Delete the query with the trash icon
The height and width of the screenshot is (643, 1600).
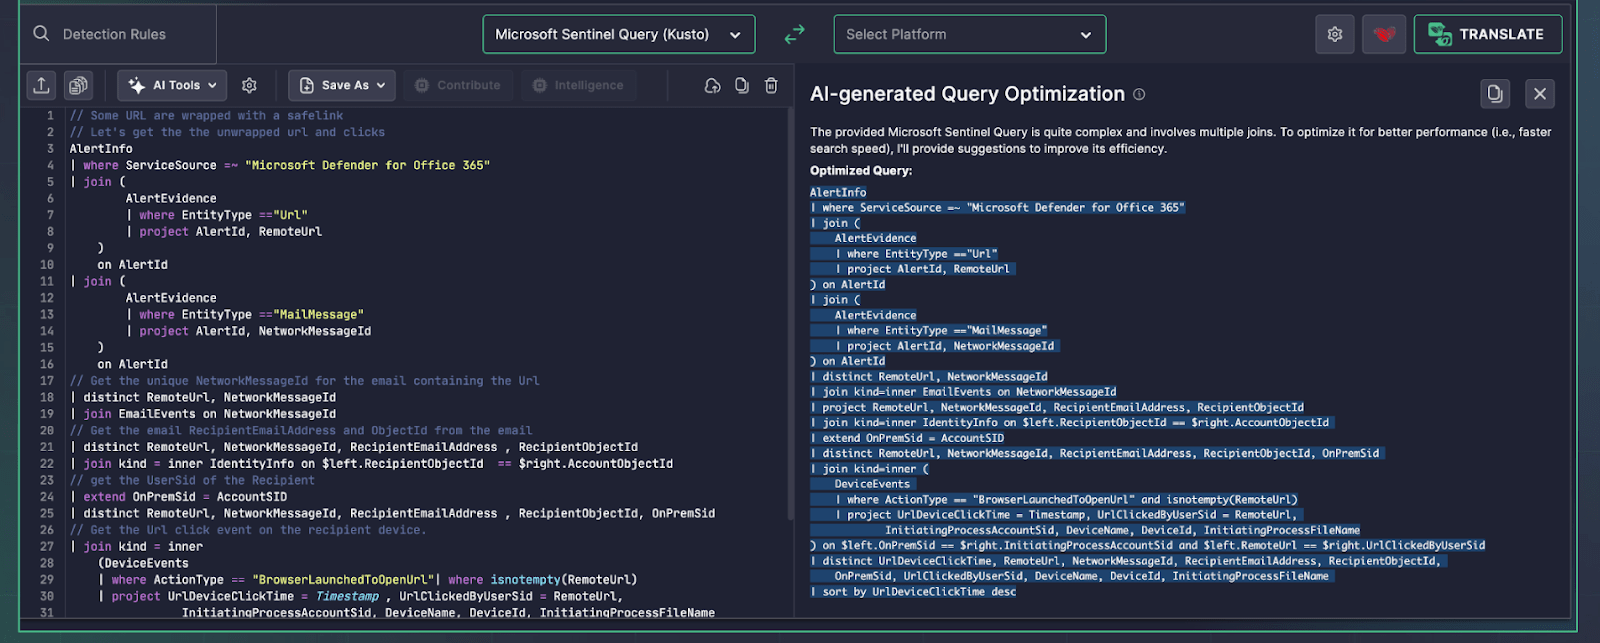coord(771,85)
